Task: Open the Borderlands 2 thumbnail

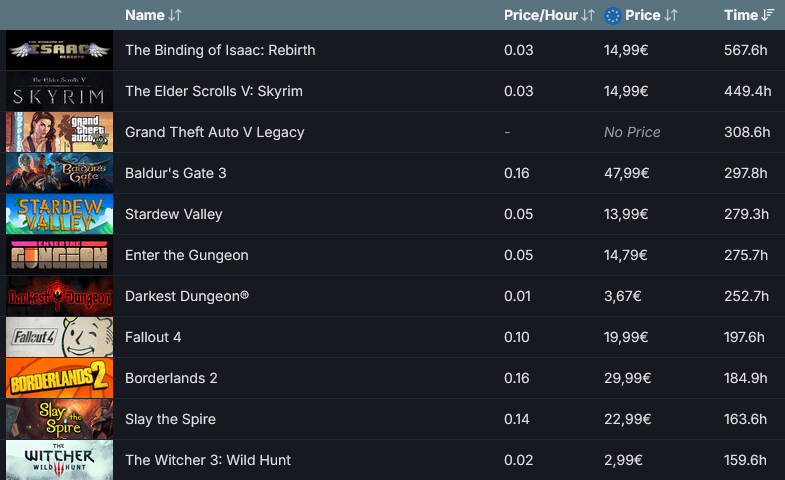Action: point(60,378)
